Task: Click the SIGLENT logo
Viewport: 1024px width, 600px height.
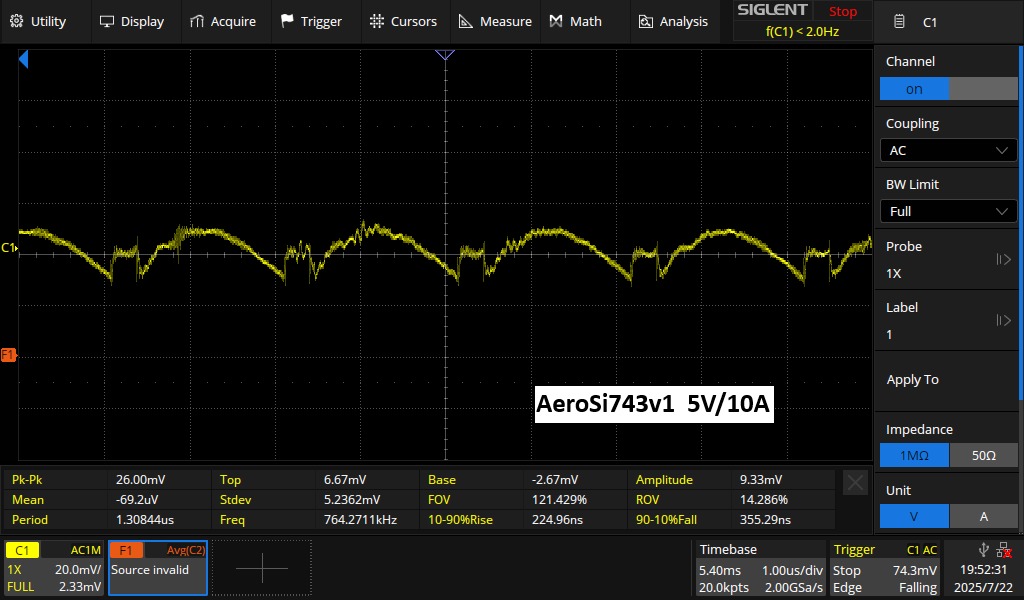Action: tap(772, 10)
